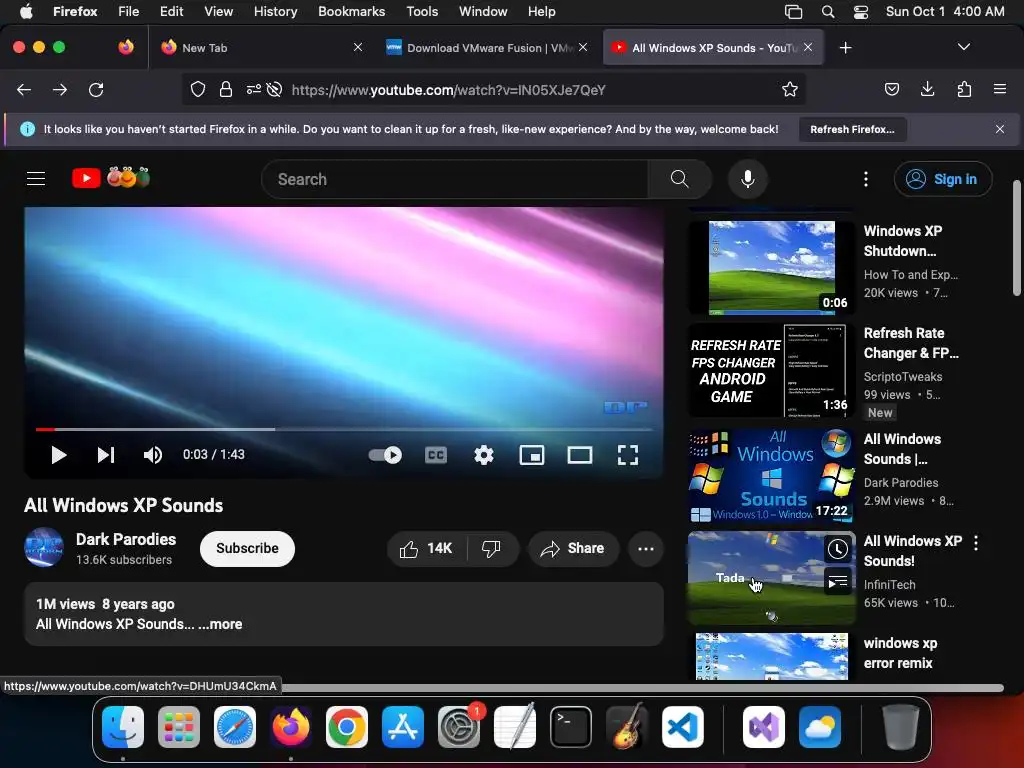Focus the YouTube Search field
The height and width of the screenshot is (768, 1024).
455,179
